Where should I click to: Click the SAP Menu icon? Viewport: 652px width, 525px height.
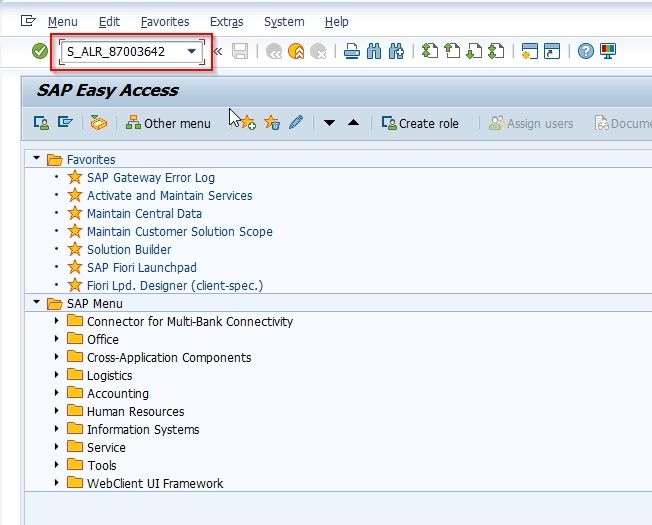pyautogui.click(x=65, y=122)
